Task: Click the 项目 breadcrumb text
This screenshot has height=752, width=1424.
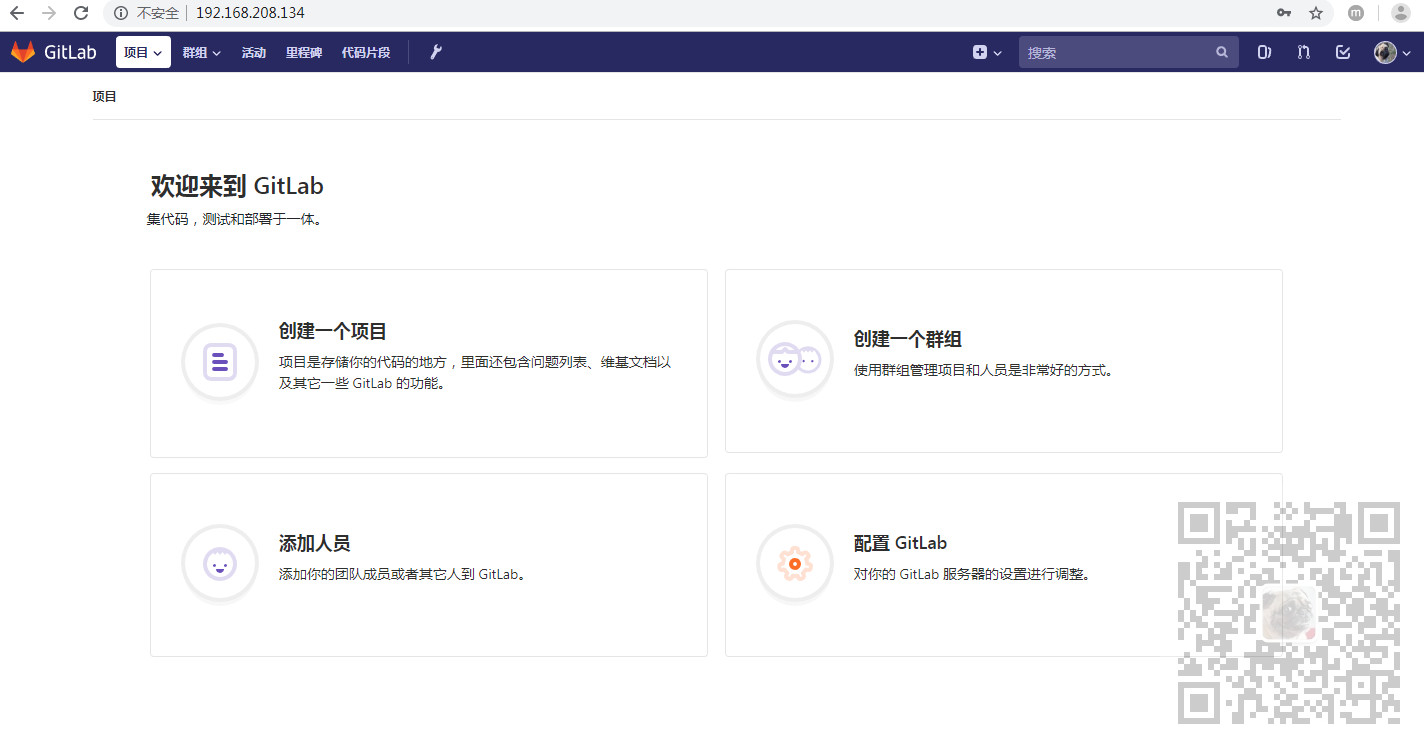Action: pos(105,96)
